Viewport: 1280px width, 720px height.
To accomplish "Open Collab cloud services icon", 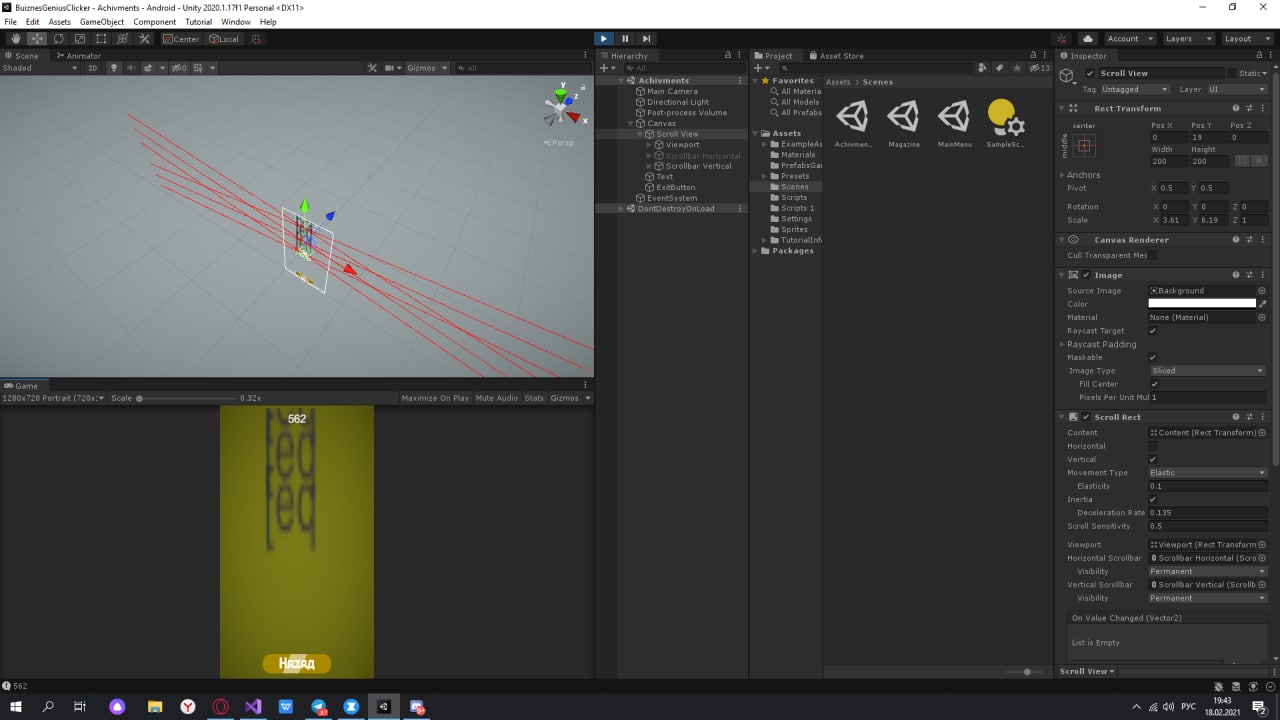I will click(1088, 39).
